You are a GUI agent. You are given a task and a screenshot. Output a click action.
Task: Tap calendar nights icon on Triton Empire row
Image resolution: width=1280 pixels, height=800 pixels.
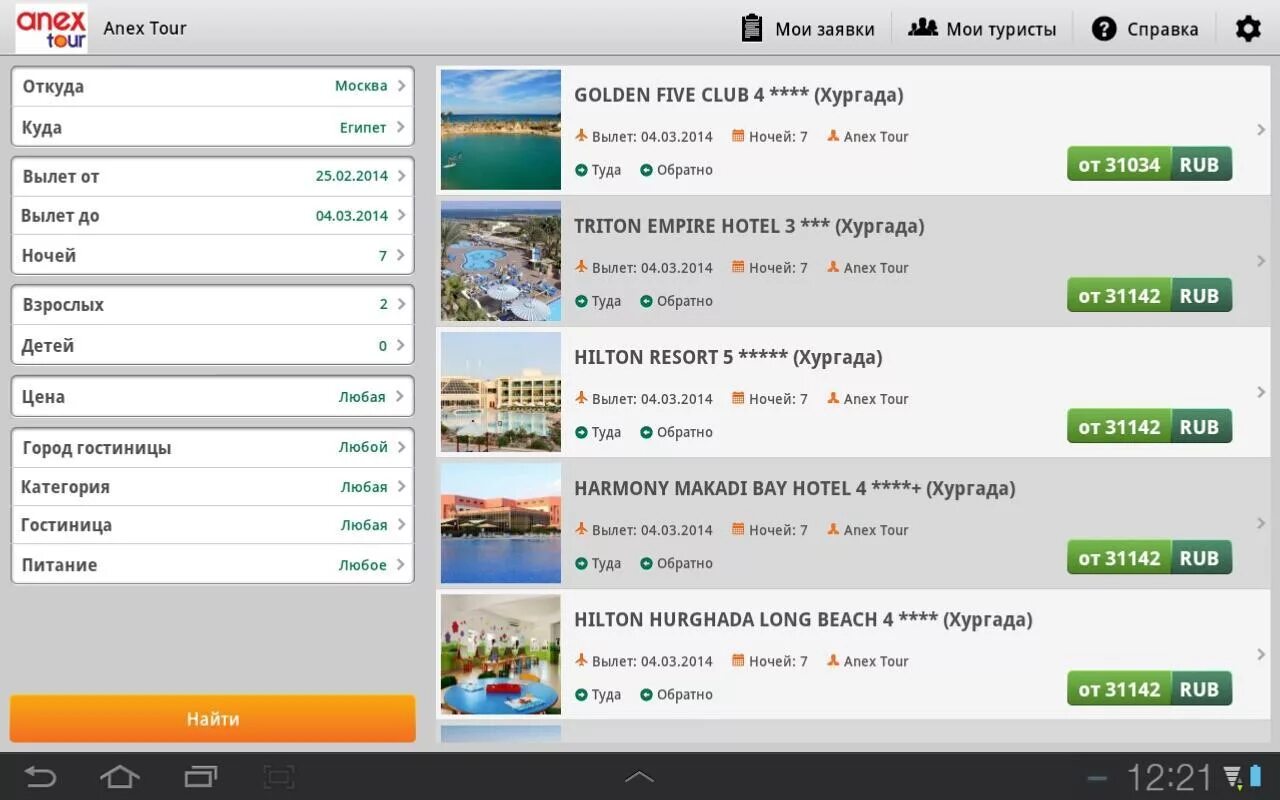click(x=738, y=266)
